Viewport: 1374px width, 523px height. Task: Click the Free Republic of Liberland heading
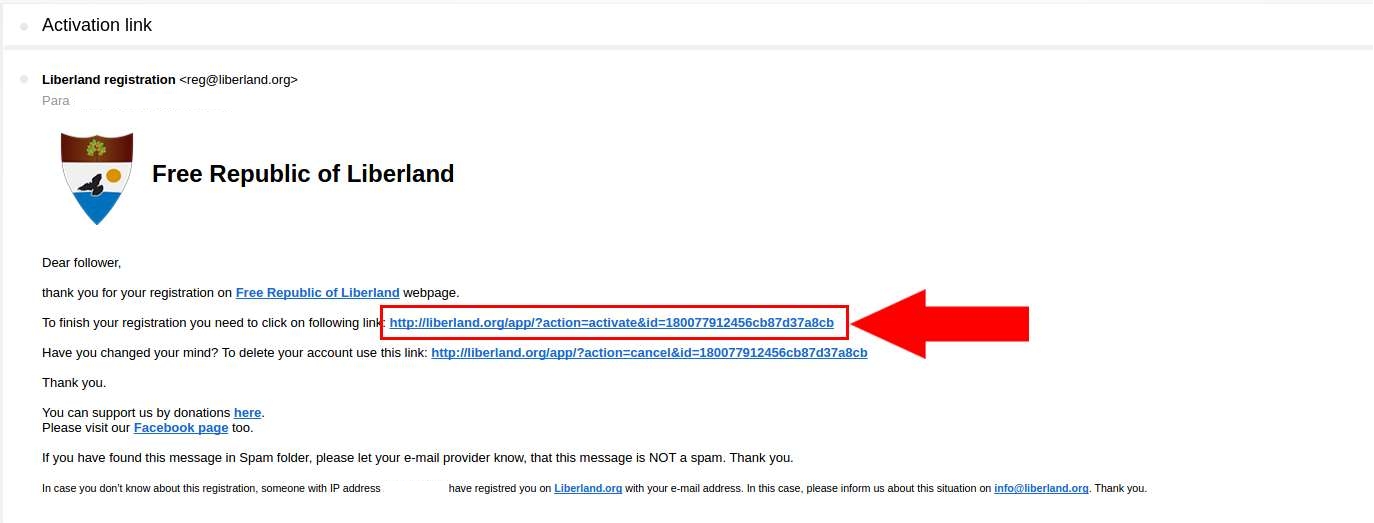pos(303,174)
